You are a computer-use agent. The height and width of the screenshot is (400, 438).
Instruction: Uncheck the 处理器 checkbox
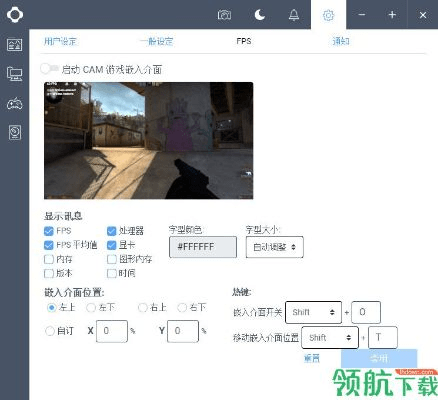point(111,231)
